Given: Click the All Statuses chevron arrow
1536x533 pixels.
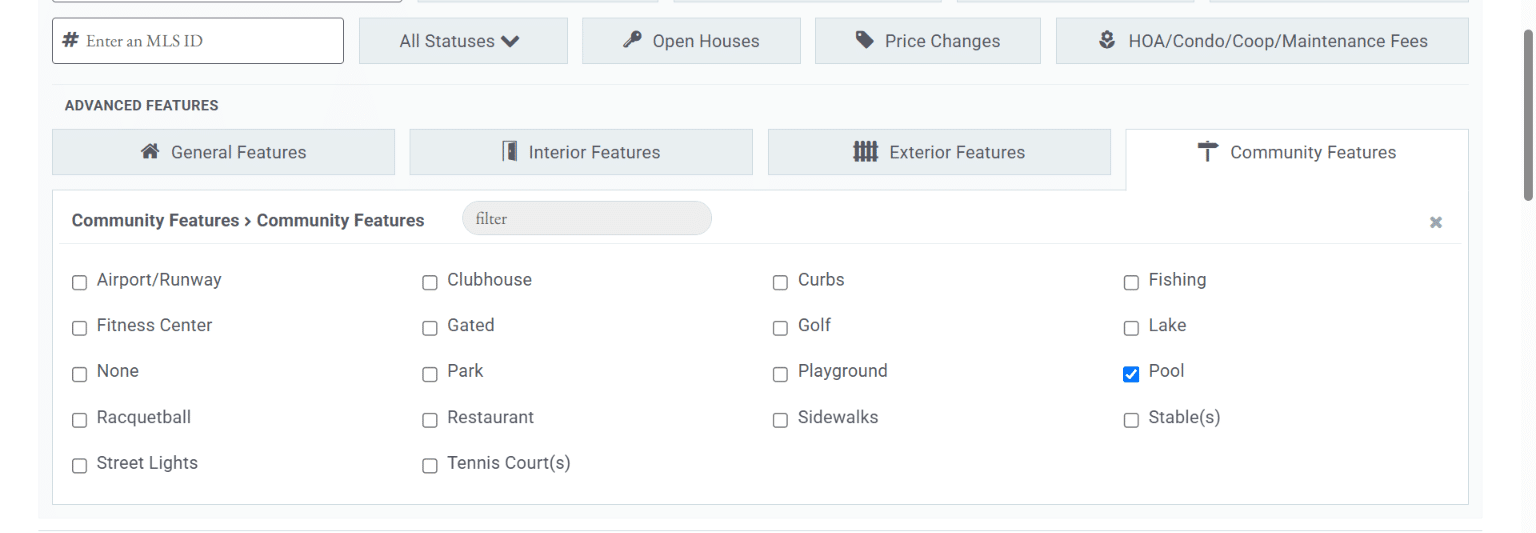Looking at the screenshot, I should (x=511, y=41).
